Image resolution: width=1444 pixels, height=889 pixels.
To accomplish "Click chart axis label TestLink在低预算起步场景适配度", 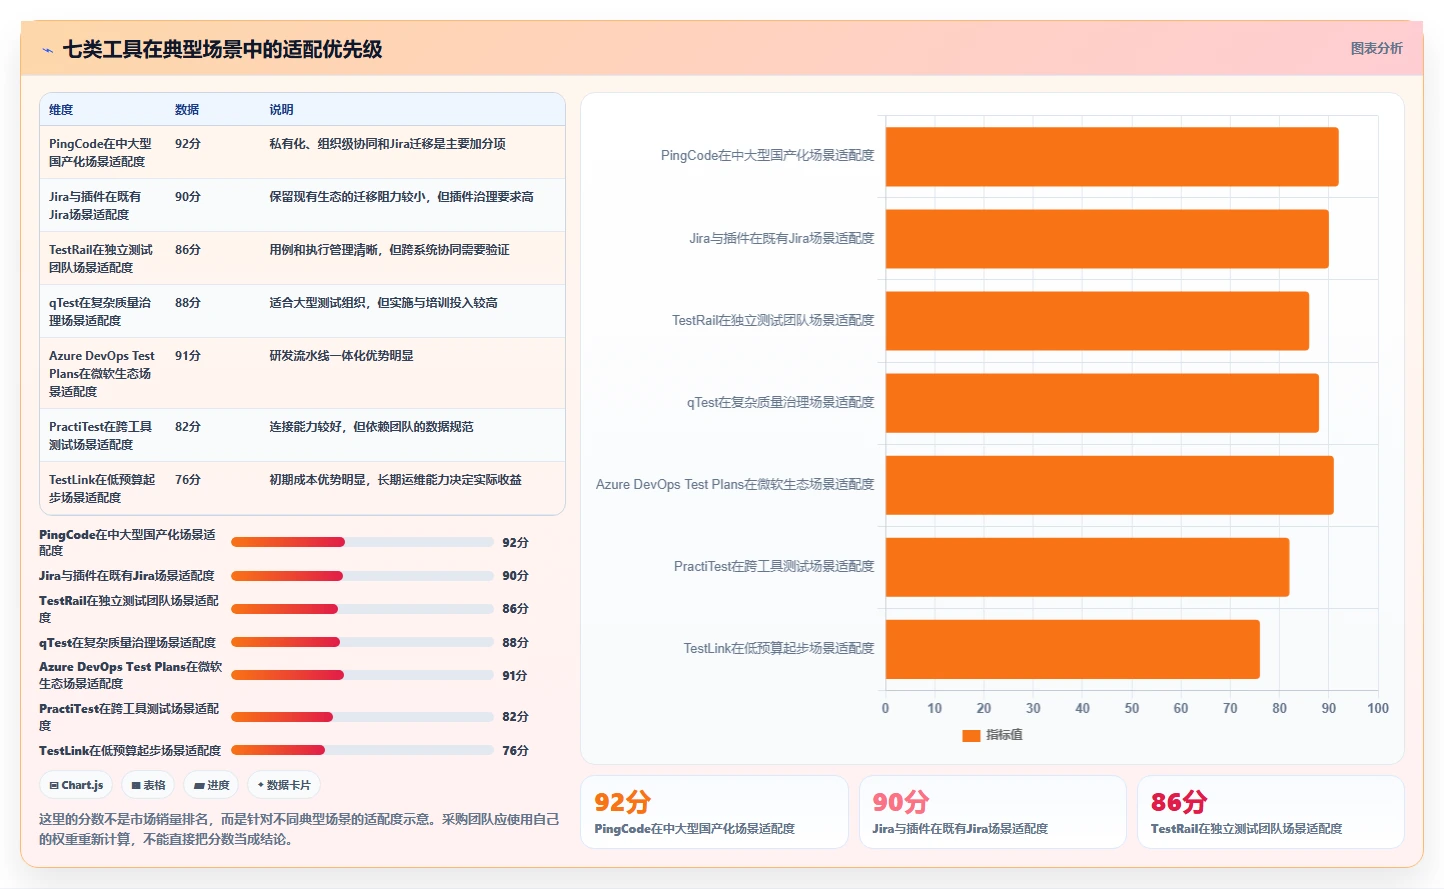I will (779, 648).
